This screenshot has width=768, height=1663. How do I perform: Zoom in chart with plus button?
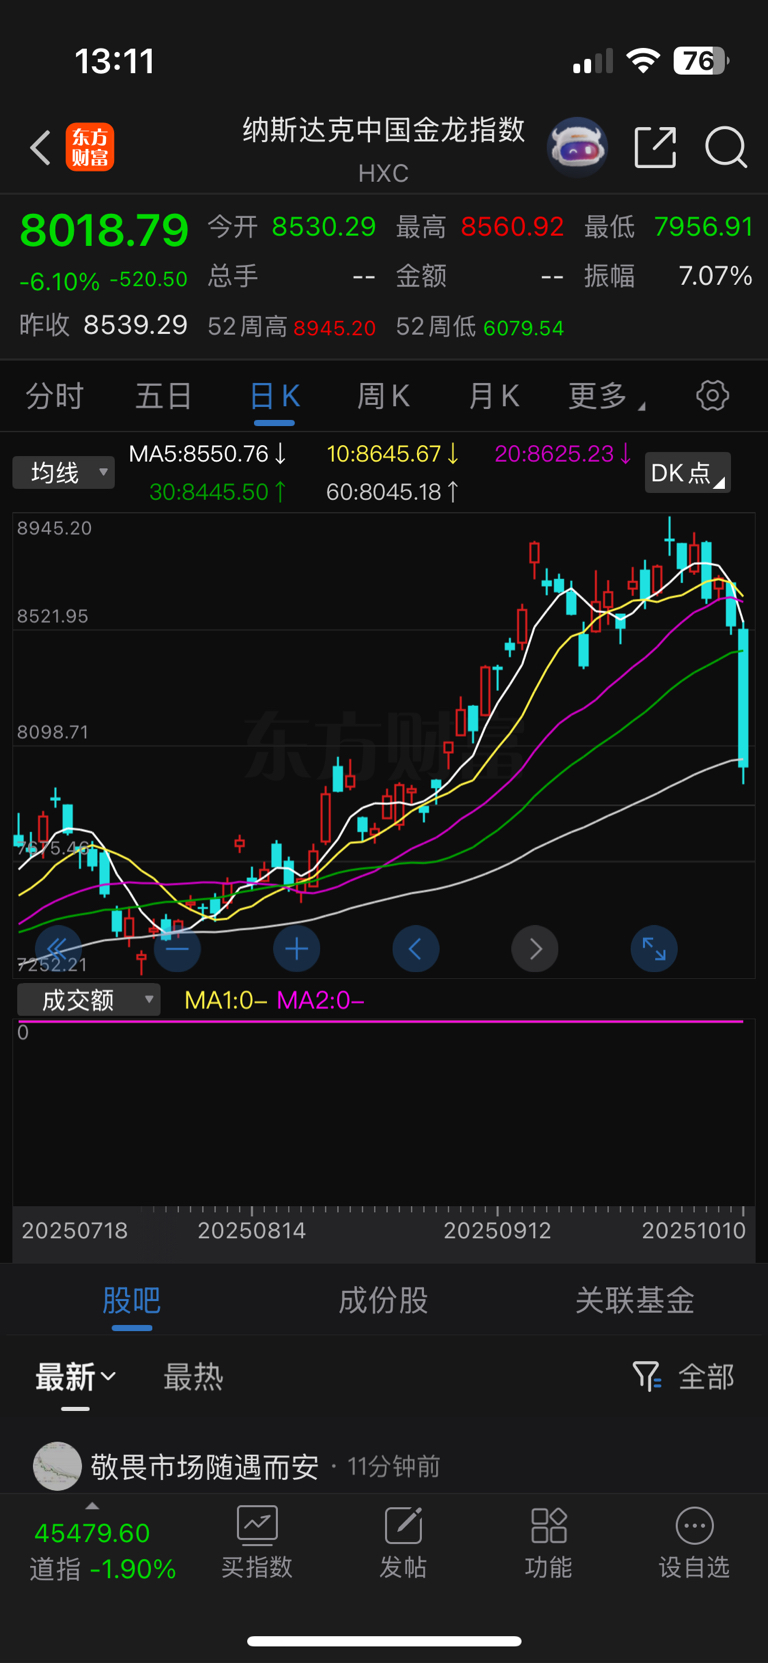(296, 948)
